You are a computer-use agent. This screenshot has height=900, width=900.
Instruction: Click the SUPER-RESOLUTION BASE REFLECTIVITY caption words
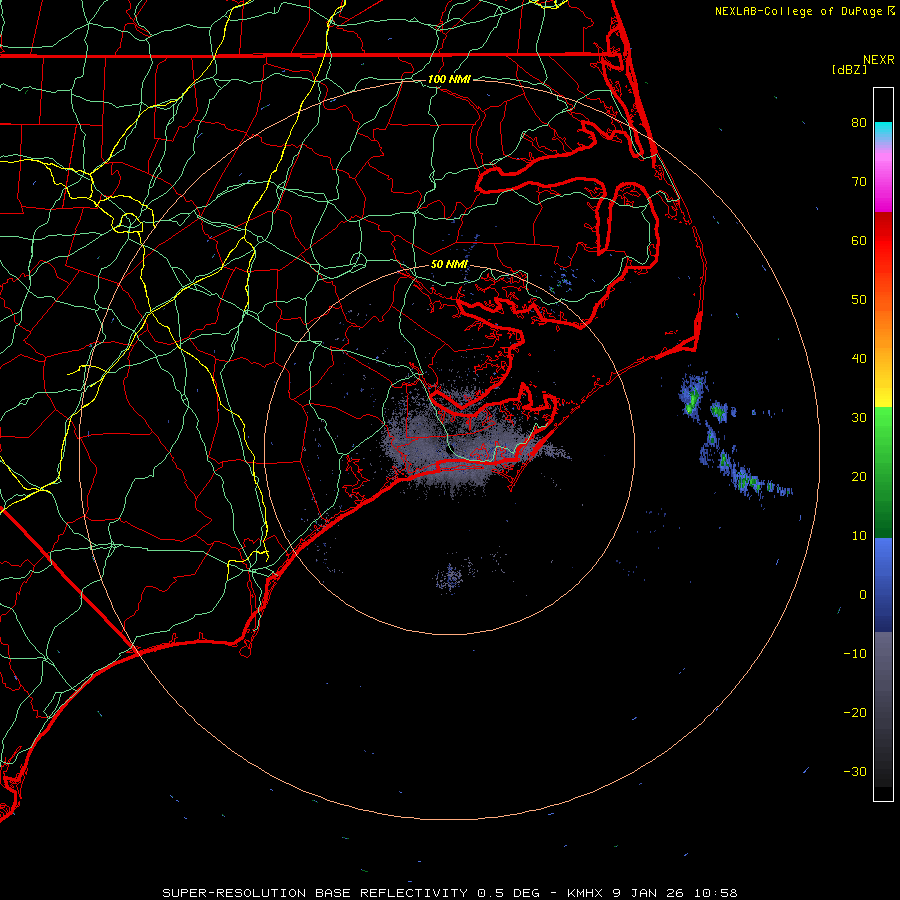point(315,893)
